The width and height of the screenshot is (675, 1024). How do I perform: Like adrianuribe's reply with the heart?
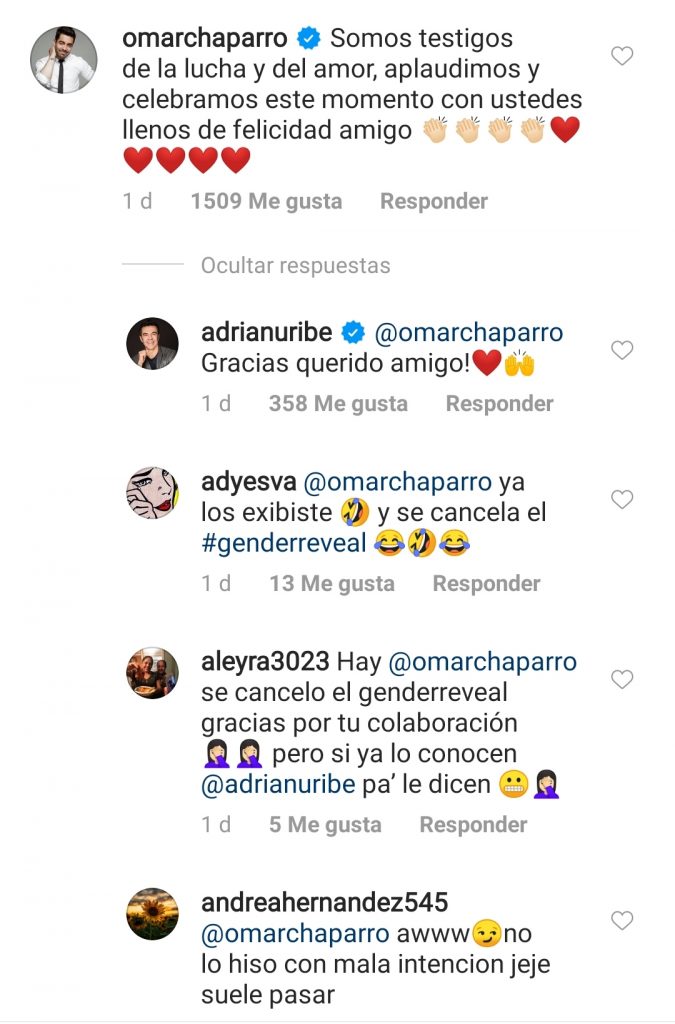622,350
